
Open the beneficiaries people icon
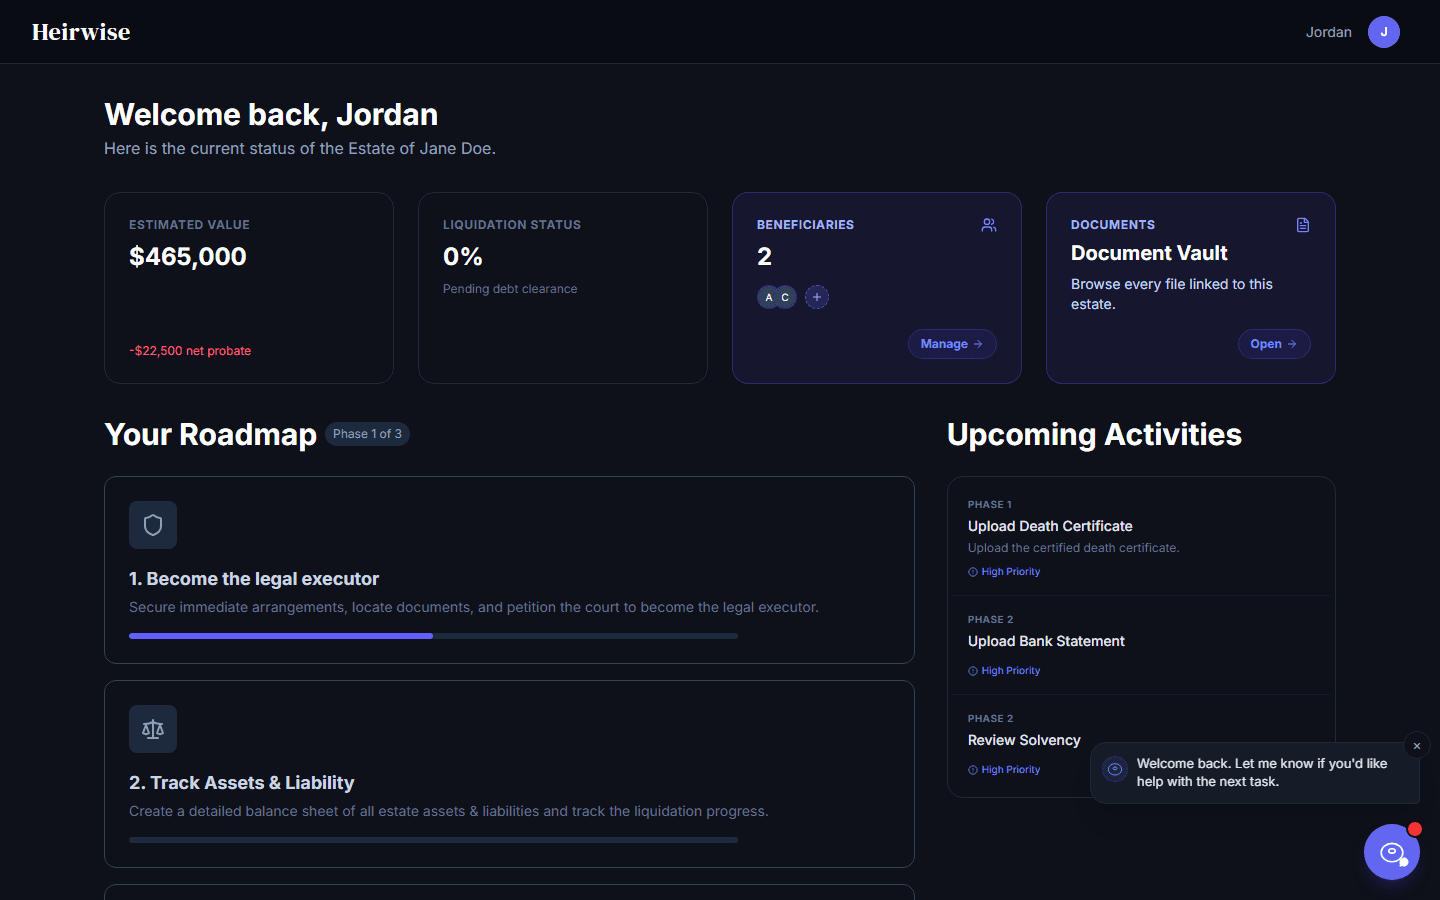pos(989,225)
